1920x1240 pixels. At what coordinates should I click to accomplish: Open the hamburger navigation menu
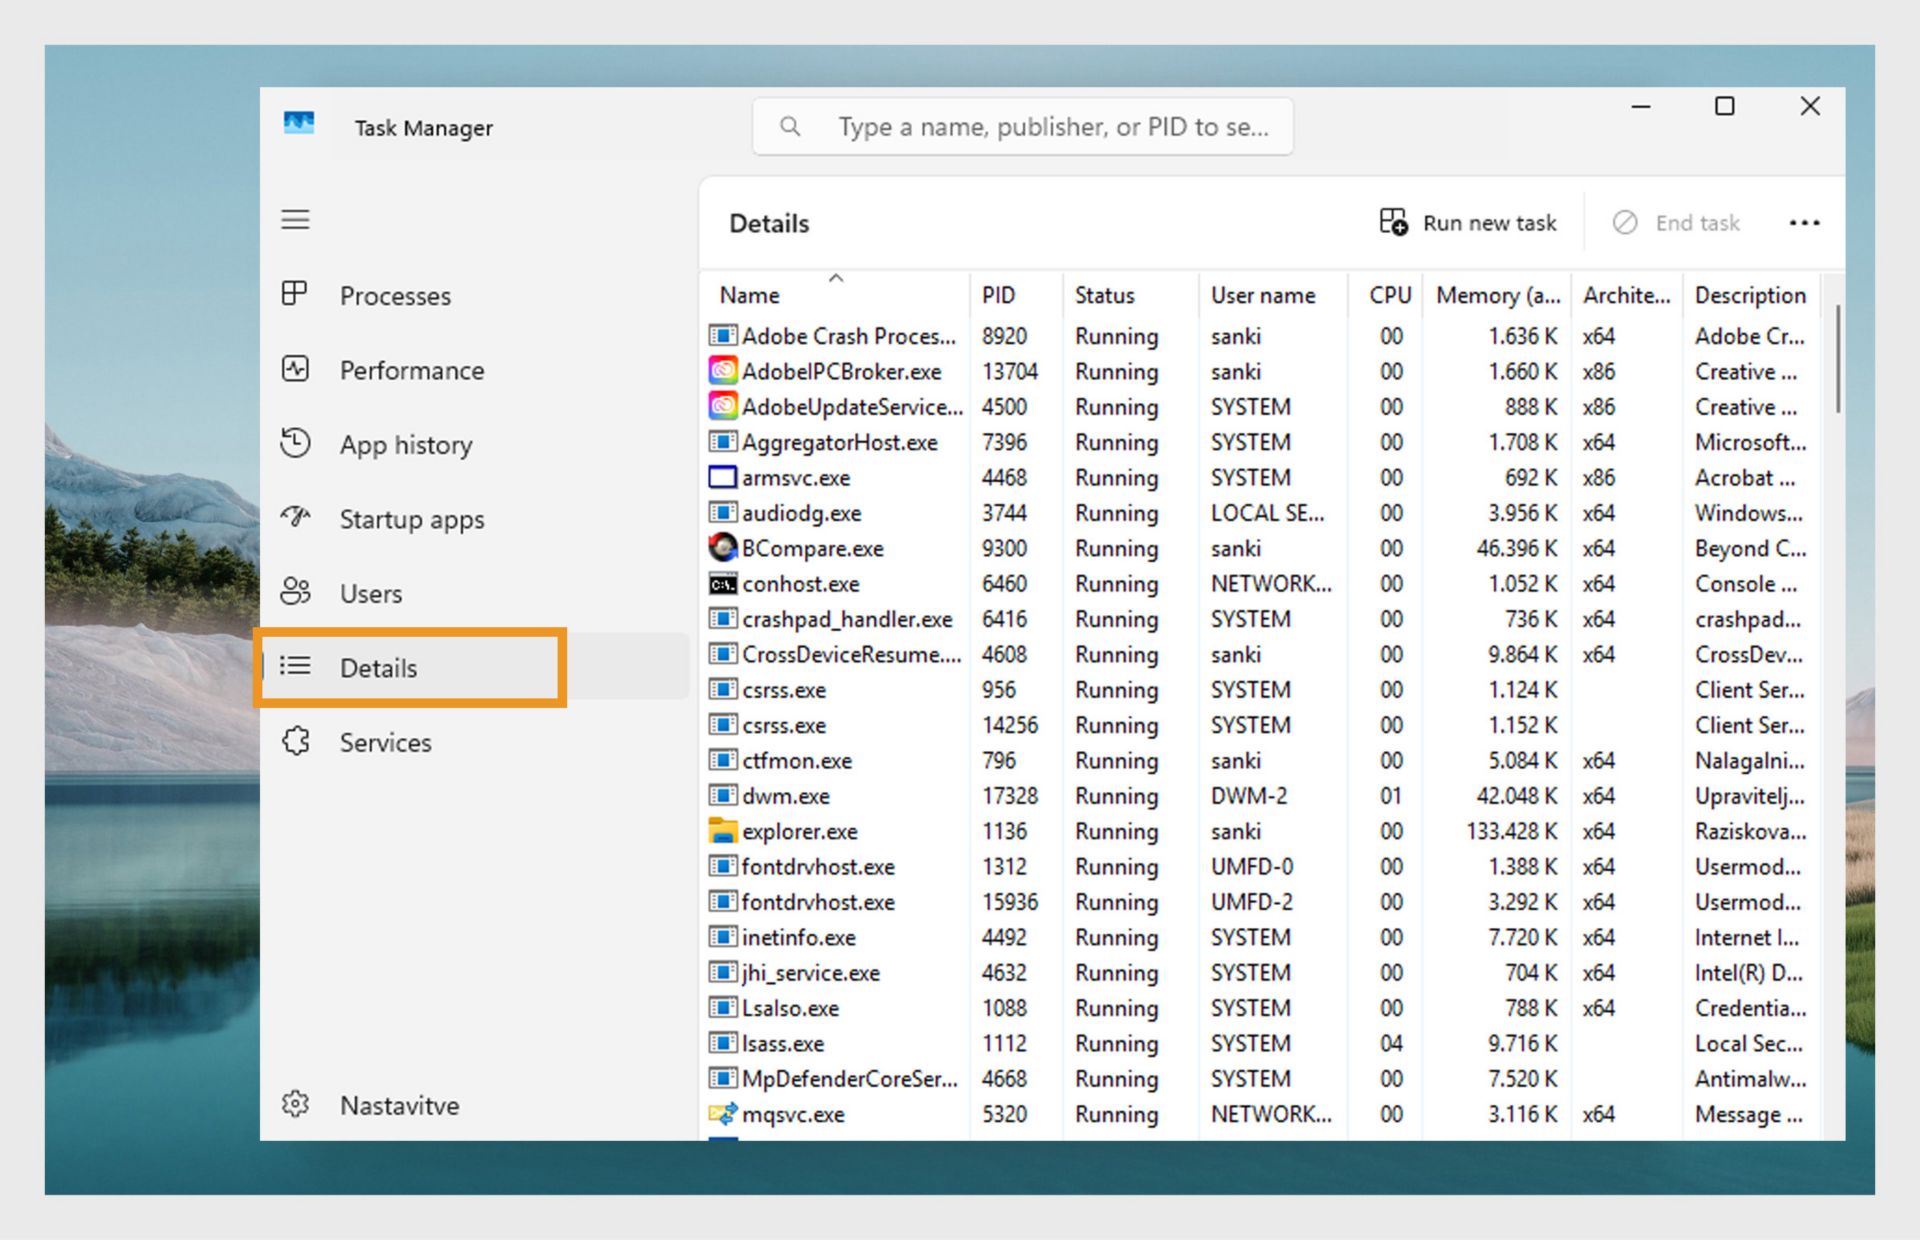coord(295,220)
